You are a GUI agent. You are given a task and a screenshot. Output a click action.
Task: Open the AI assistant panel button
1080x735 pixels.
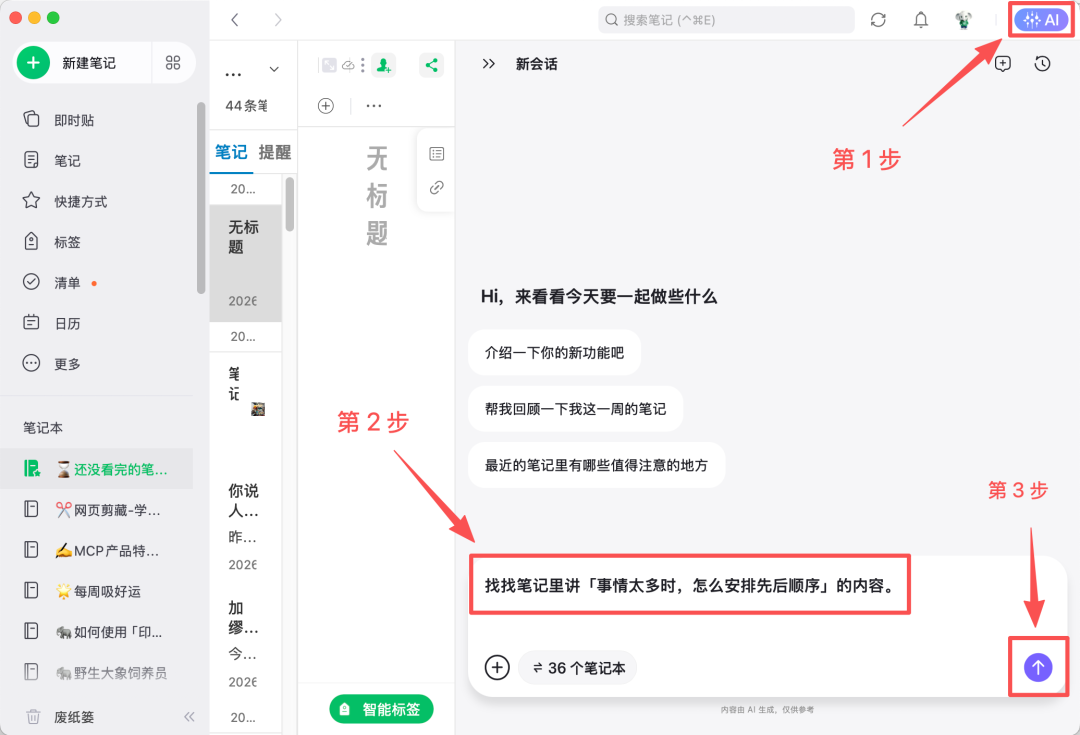coord(1041,20)
